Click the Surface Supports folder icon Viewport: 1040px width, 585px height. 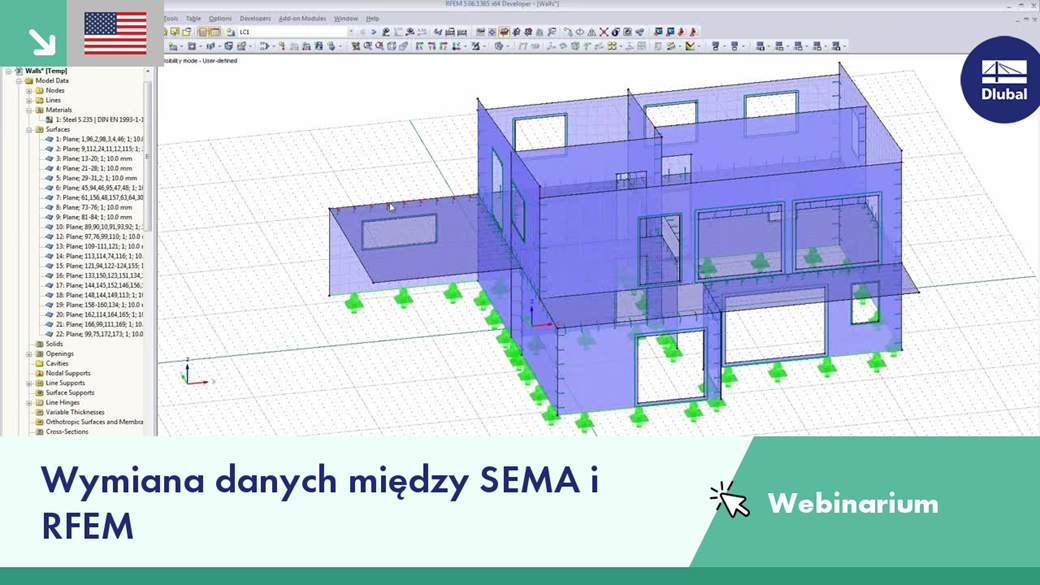coord(39,393)
